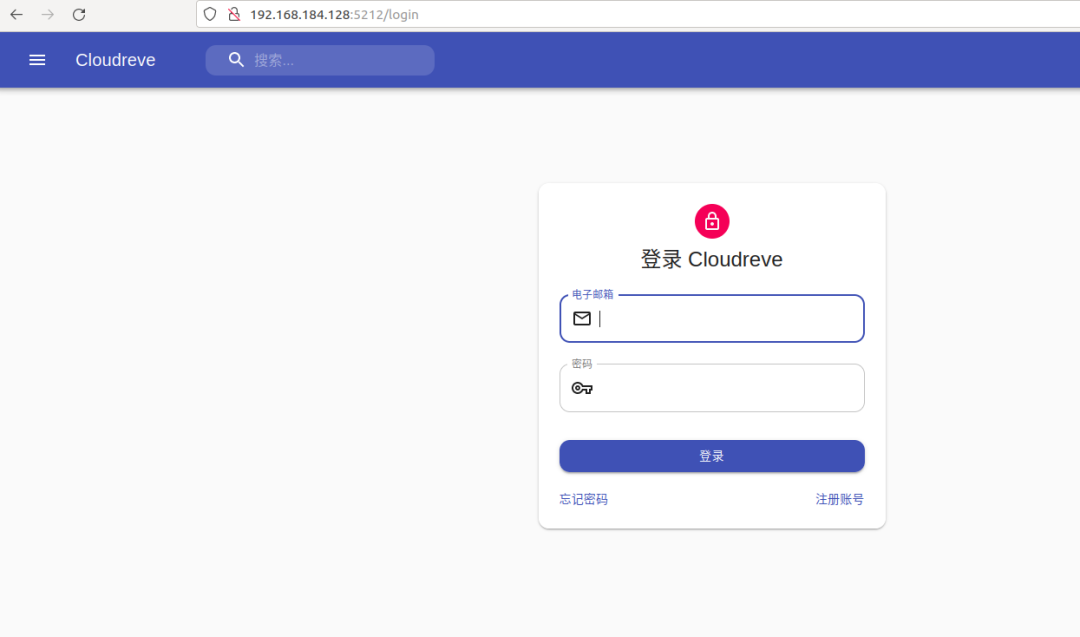Screen dimensions: 1080x637
Task: Click the pink padlock icon above the login title
Action: [x=712, y=221]
